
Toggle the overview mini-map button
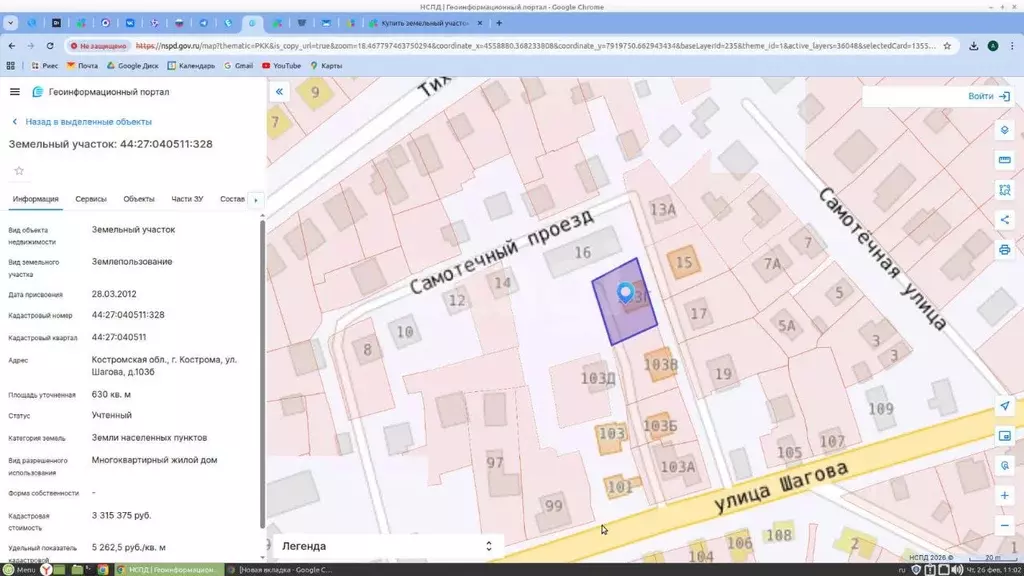coord(1005,436)
